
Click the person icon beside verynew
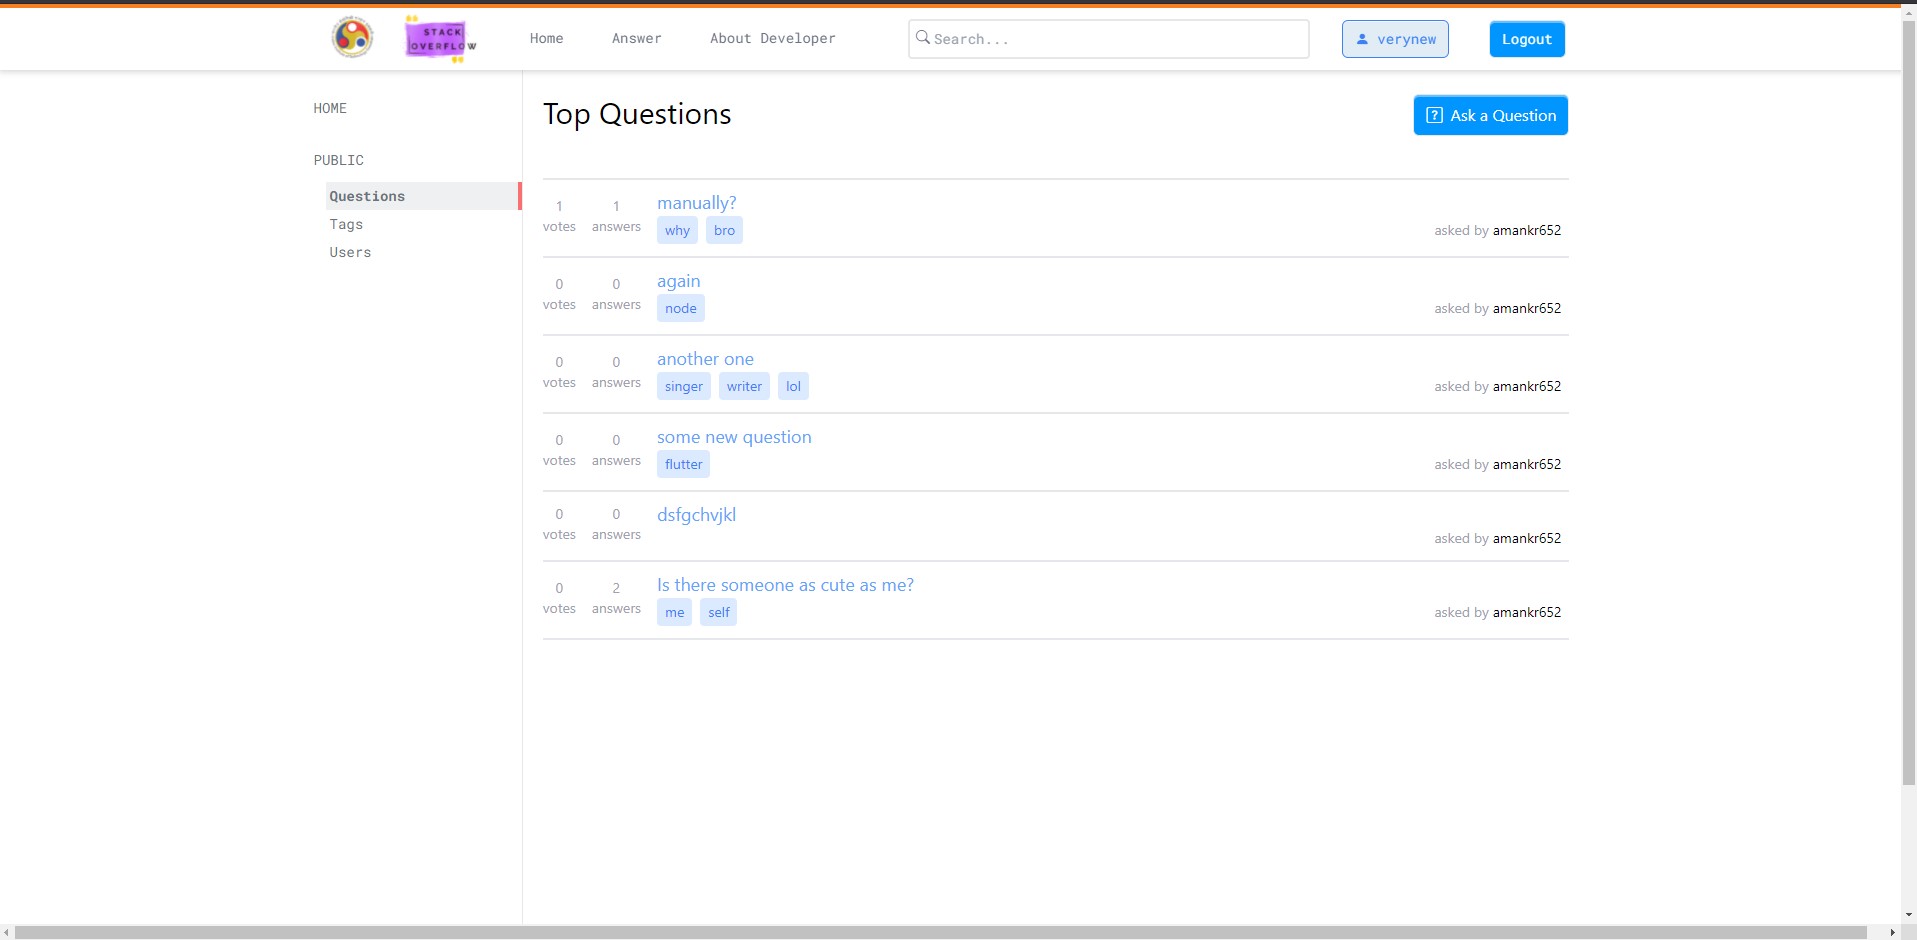(x=1362, y=38)
